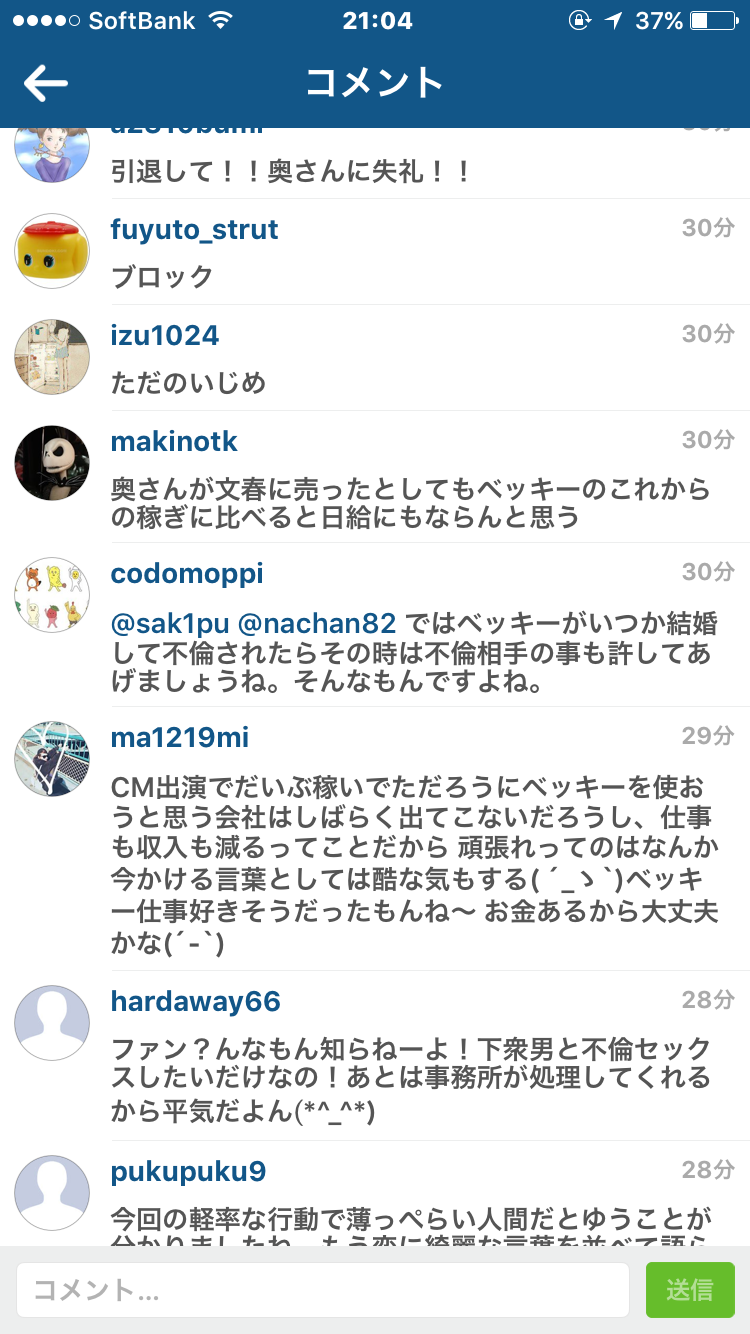Tap the @nachan82 mention
This screenshot has height=1334, width=750.
(317, 625)
